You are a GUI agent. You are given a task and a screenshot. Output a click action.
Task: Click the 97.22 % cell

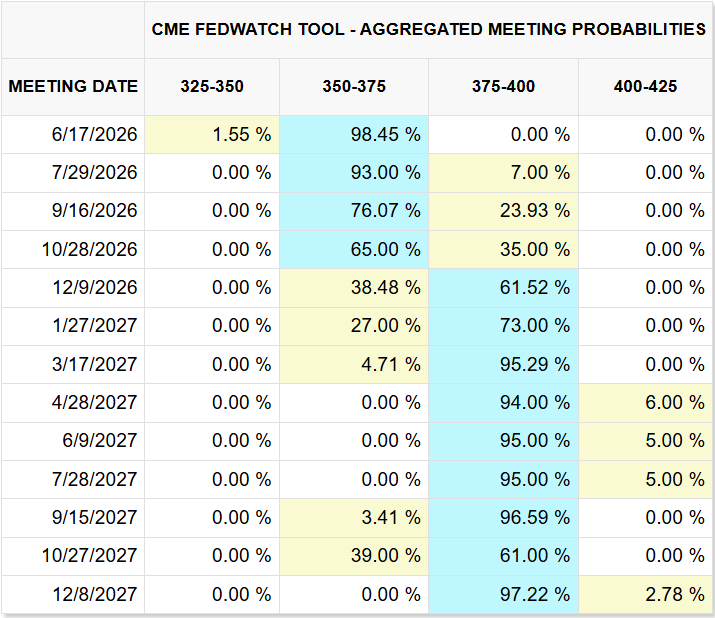tap(503, 594)
